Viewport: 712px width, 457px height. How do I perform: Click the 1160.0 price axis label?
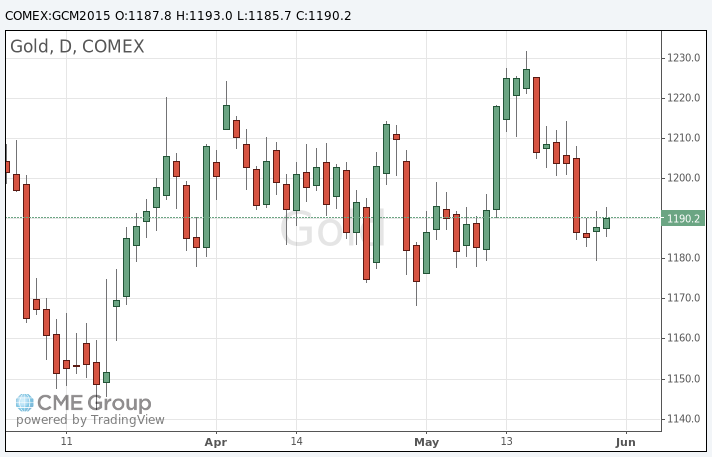(683, 338)
